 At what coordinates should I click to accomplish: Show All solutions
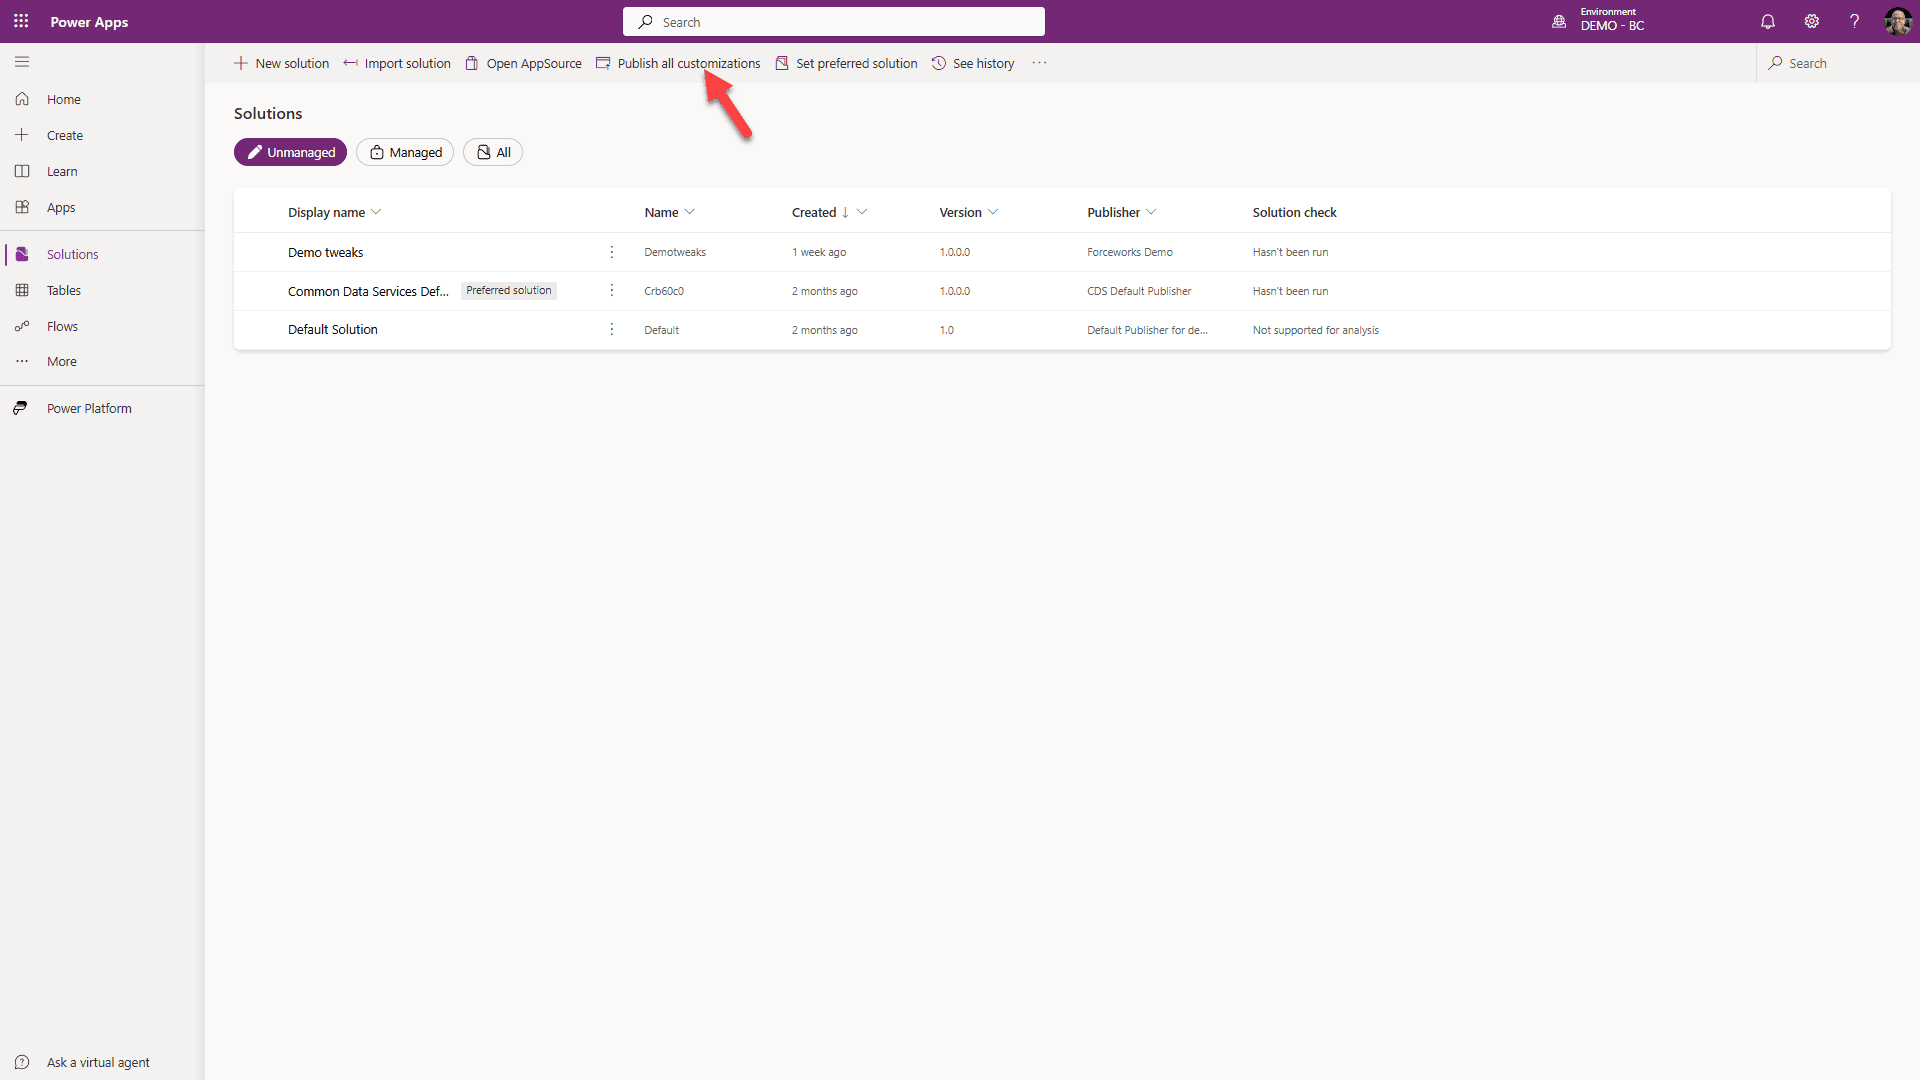click(492, 152)
